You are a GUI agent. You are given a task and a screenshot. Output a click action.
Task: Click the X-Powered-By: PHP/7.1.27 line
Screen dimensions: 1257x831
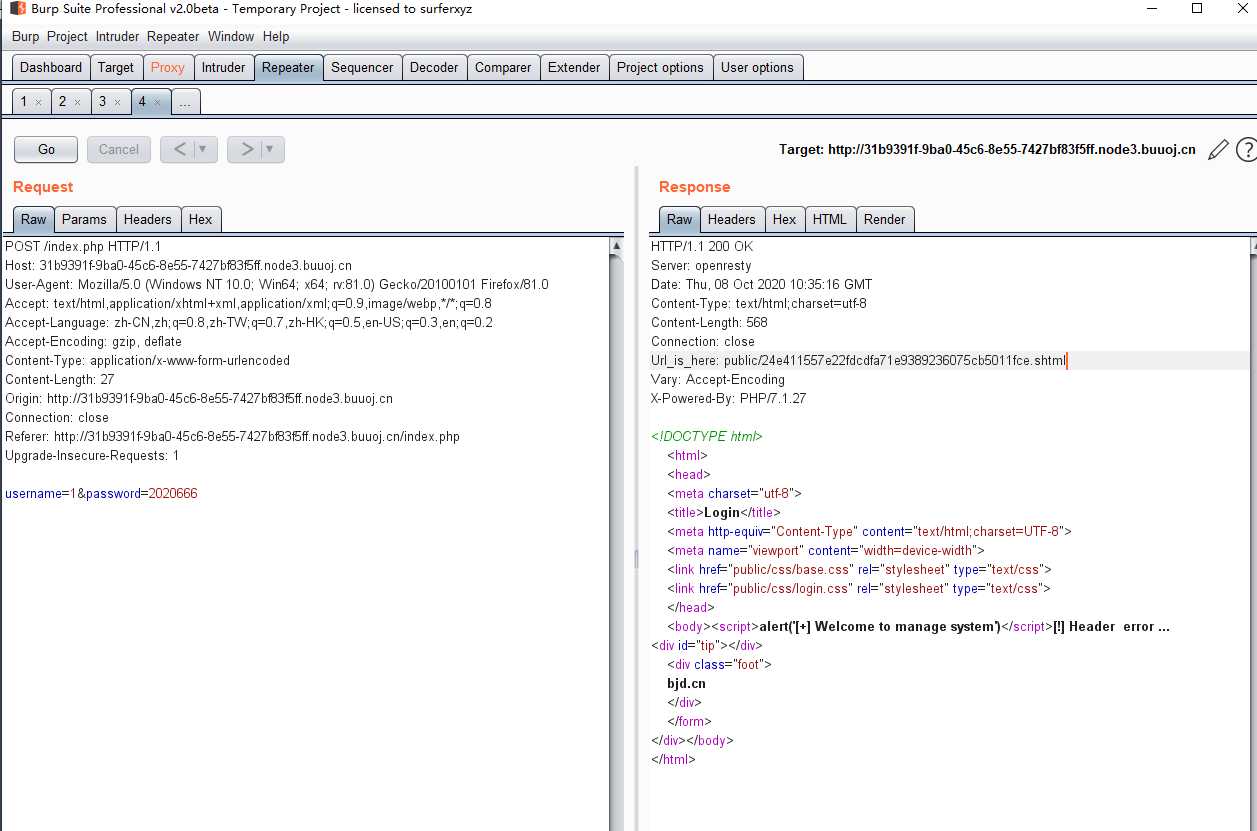[x=728, y=398]
